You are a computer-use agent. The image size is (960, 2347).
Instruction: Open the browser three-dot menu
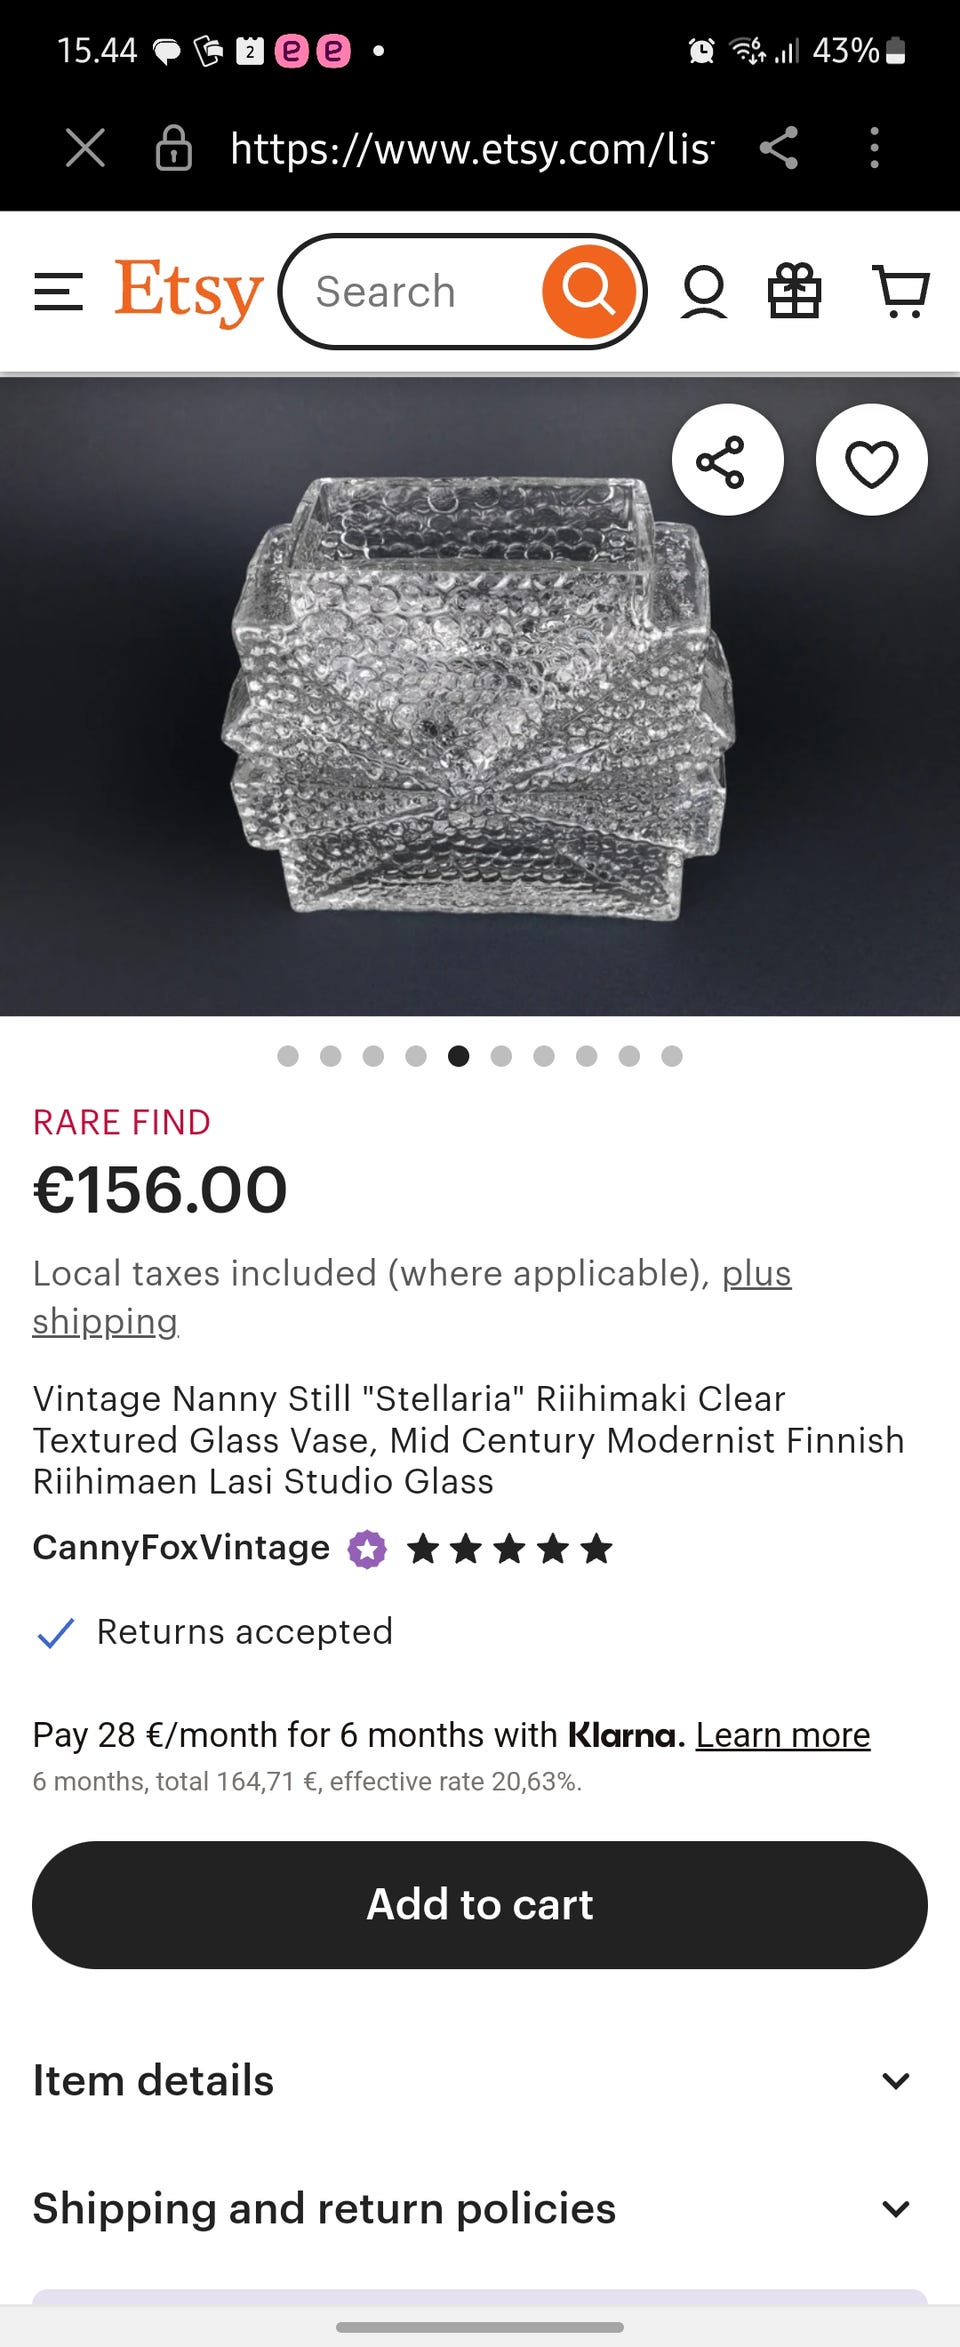pos(874,148)
